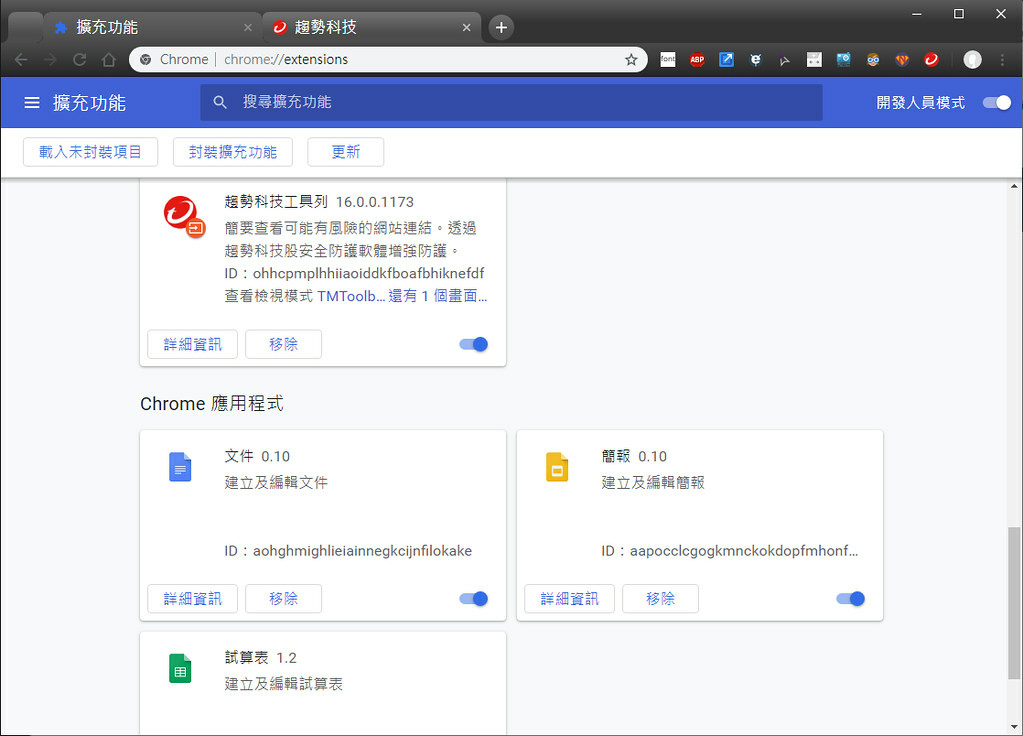The width and height of the screenshot is (1023, 736).
Task: Click the 建立及編輯簡報 description
Action: (653, 482)
